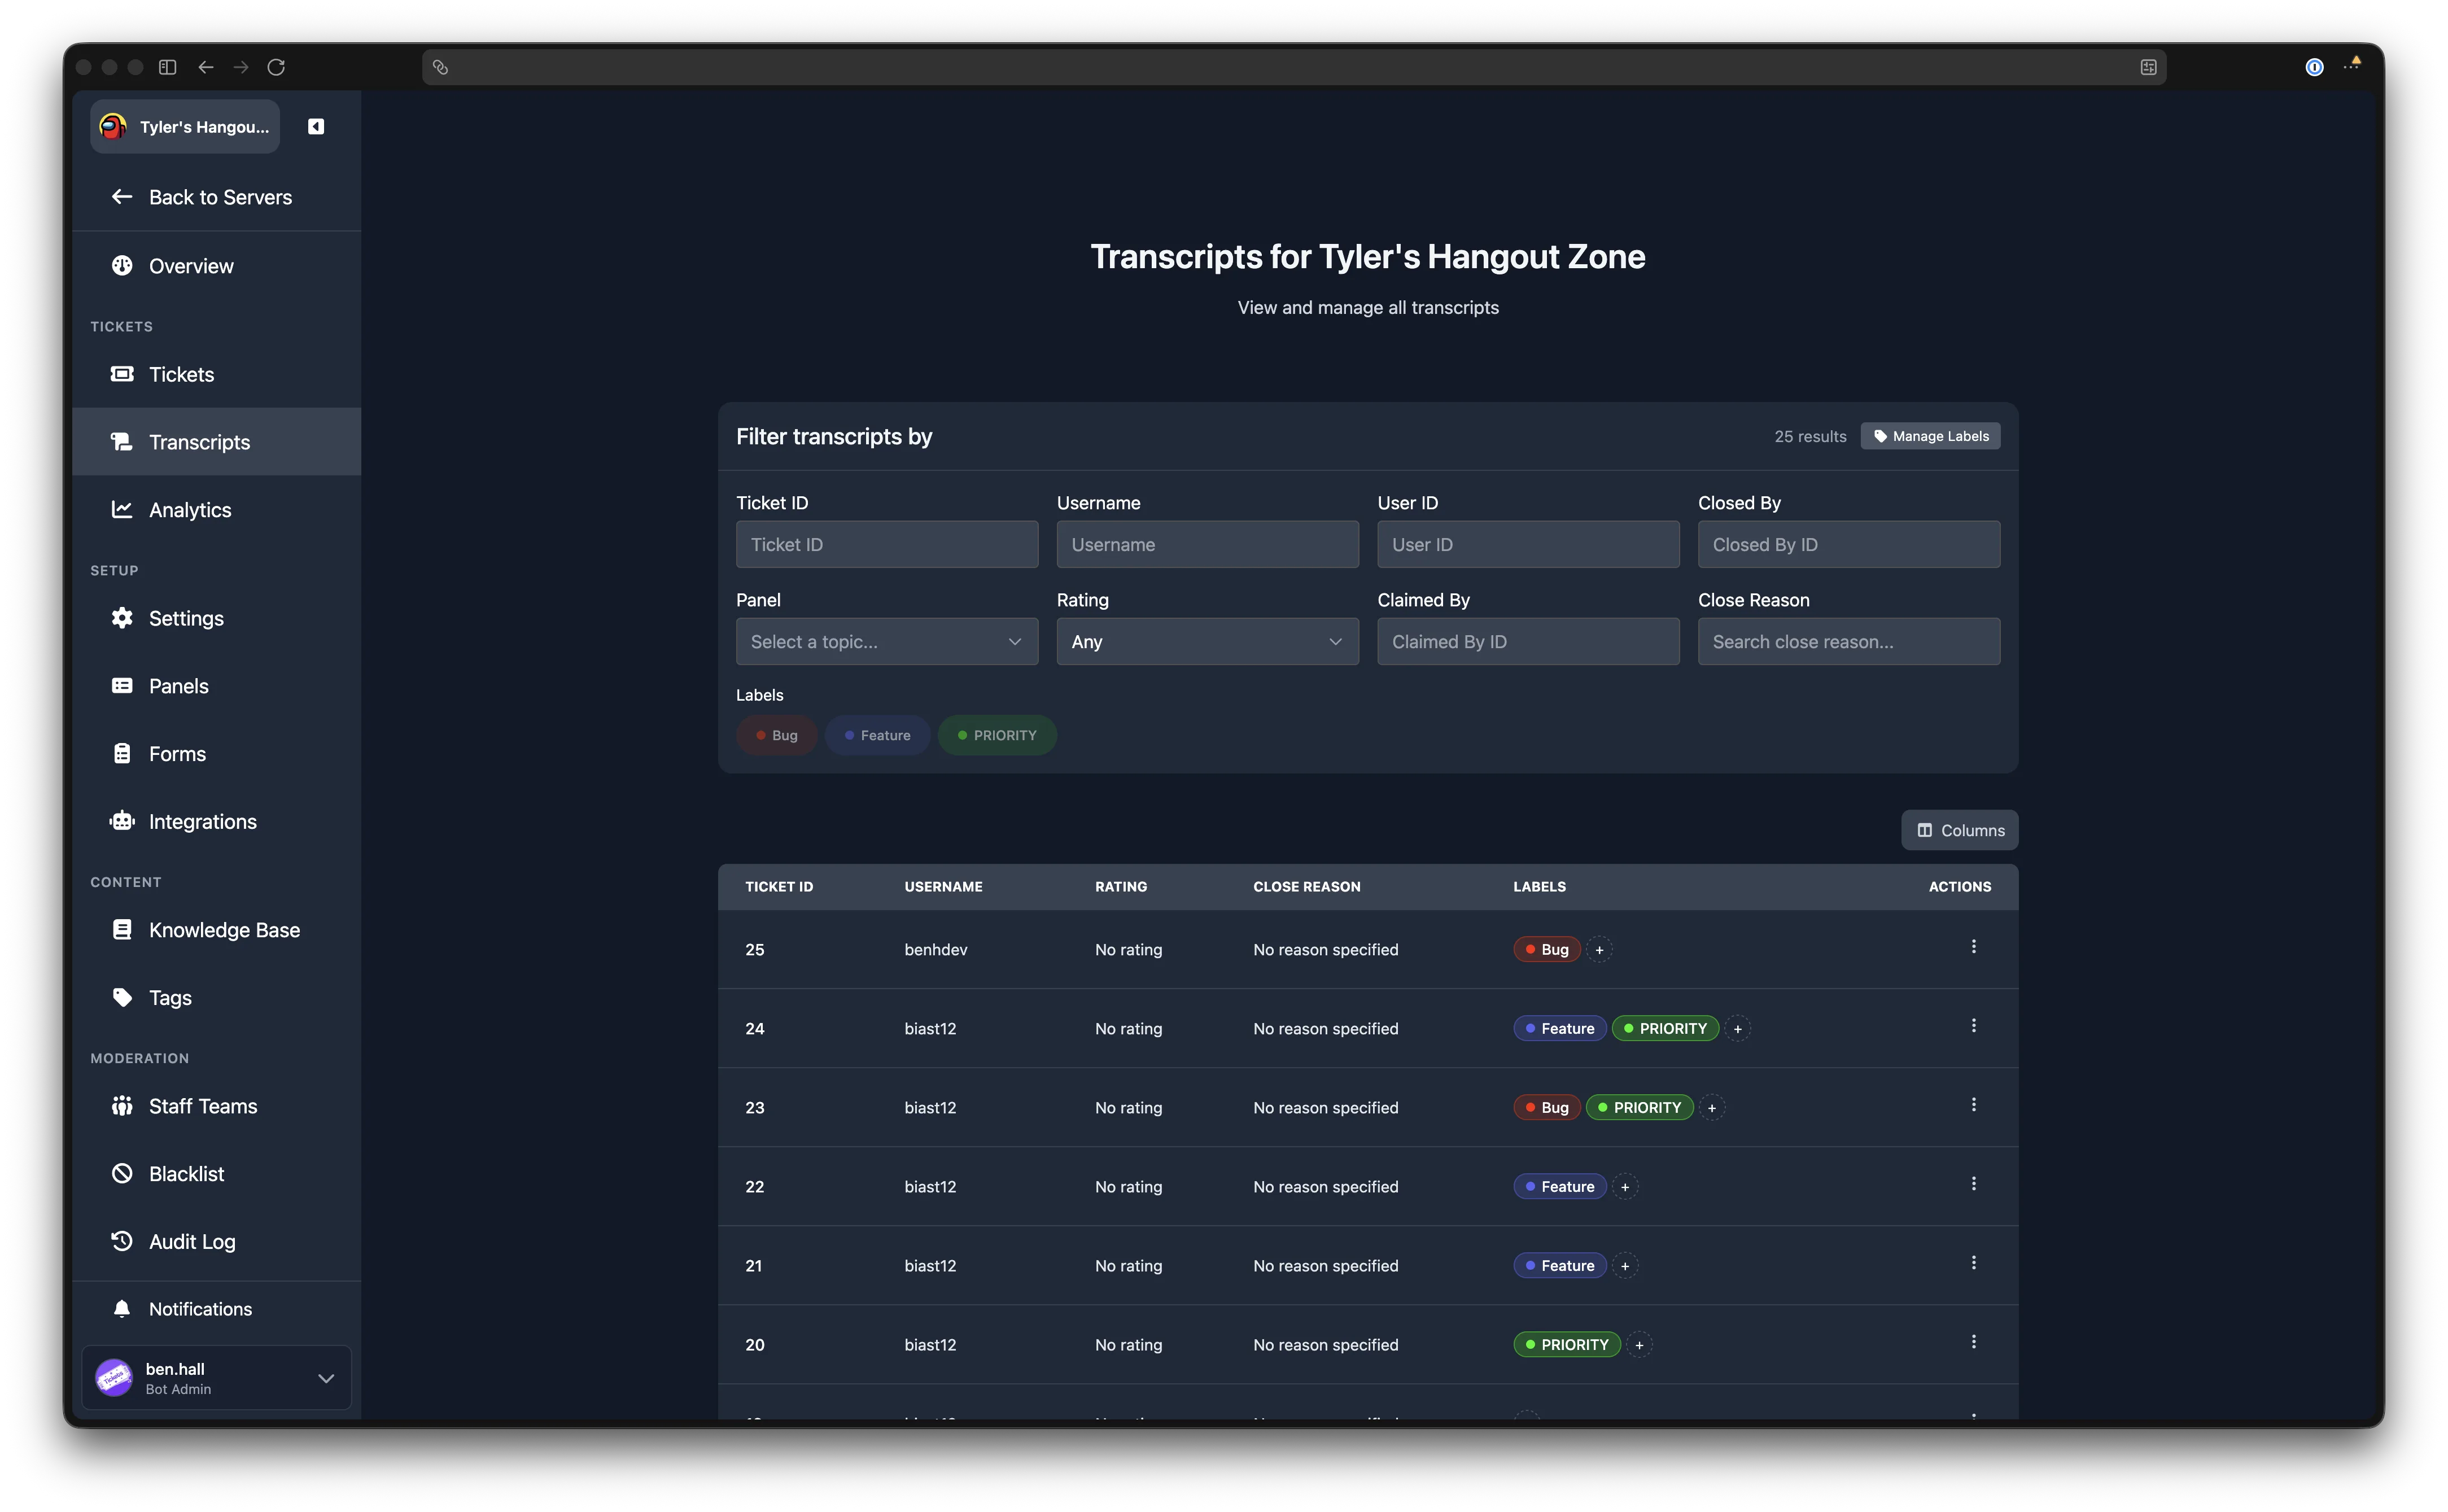Toggle the Feature label filter chip

[877, 735]
